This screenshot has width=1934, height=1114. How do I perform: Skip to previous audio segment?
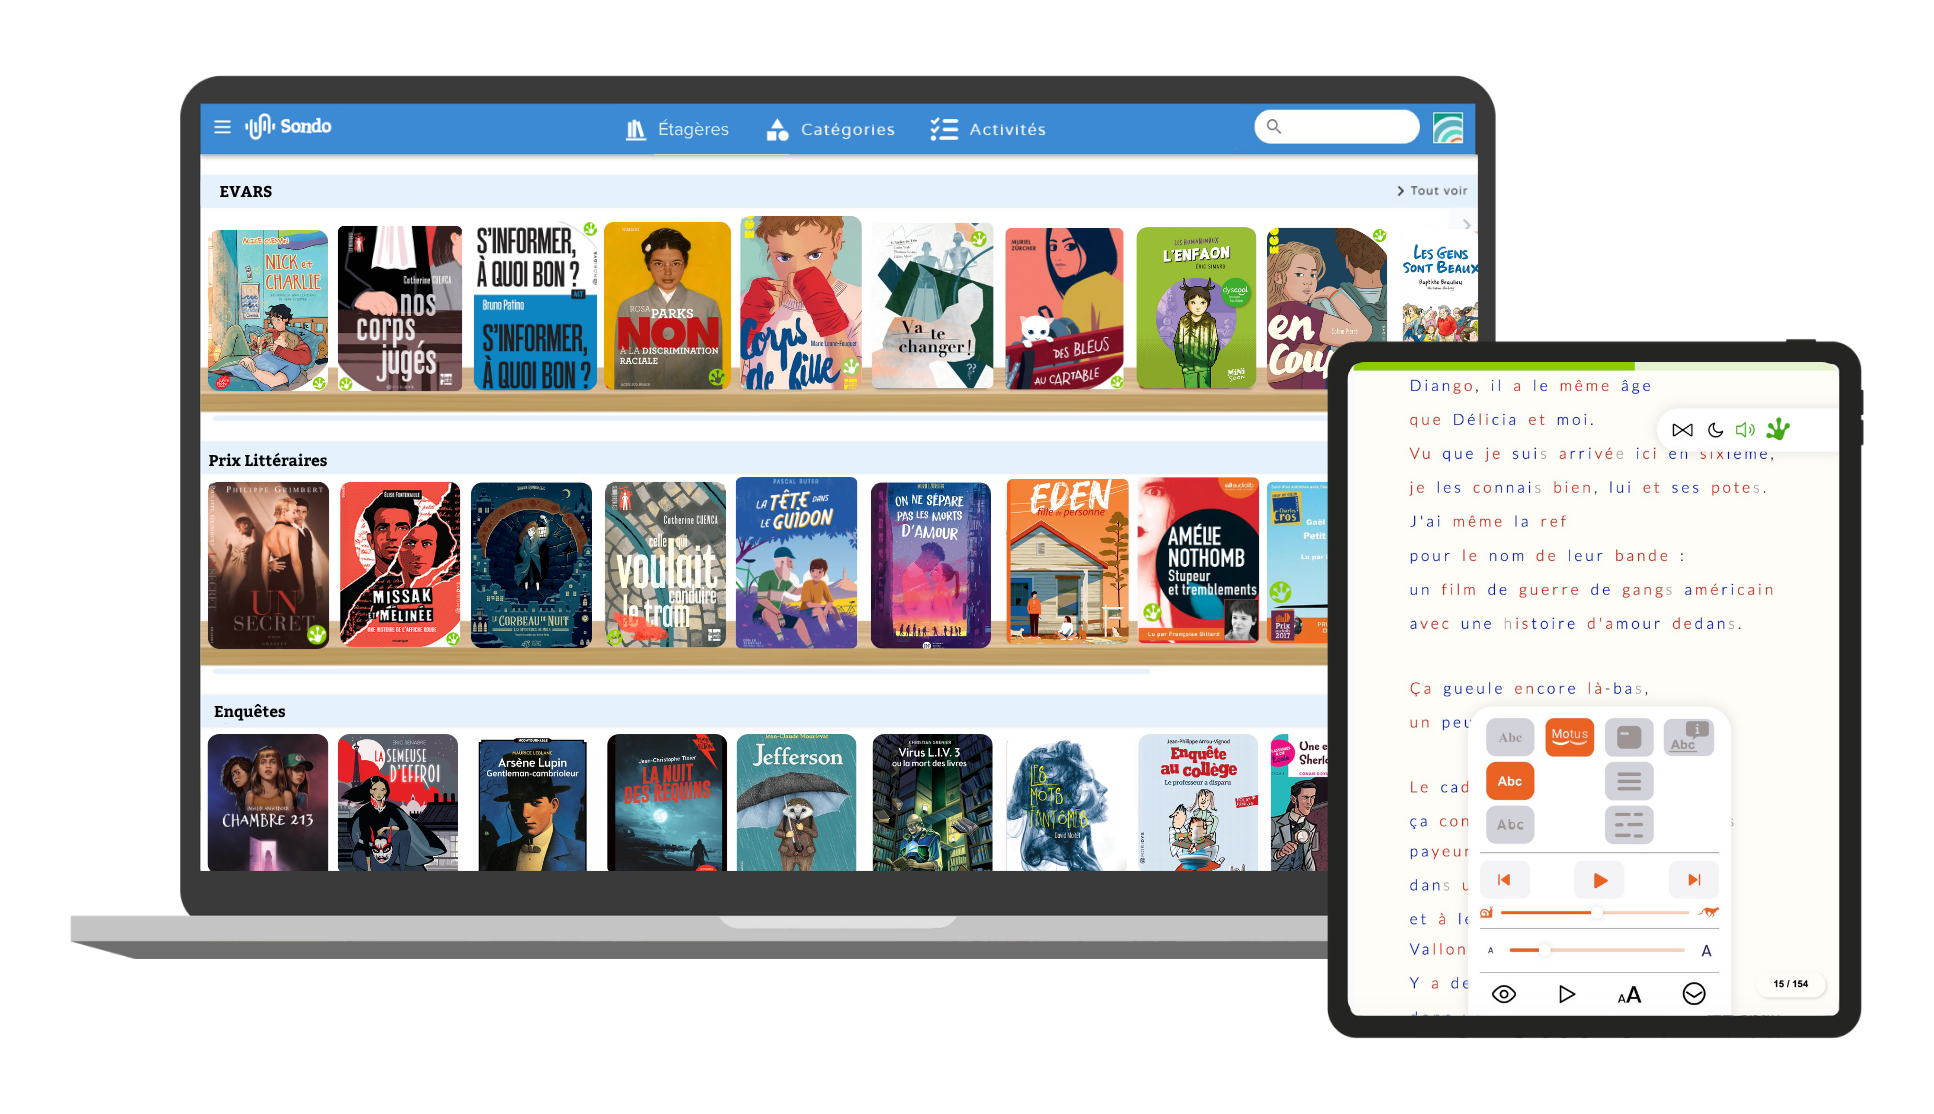1504,880
